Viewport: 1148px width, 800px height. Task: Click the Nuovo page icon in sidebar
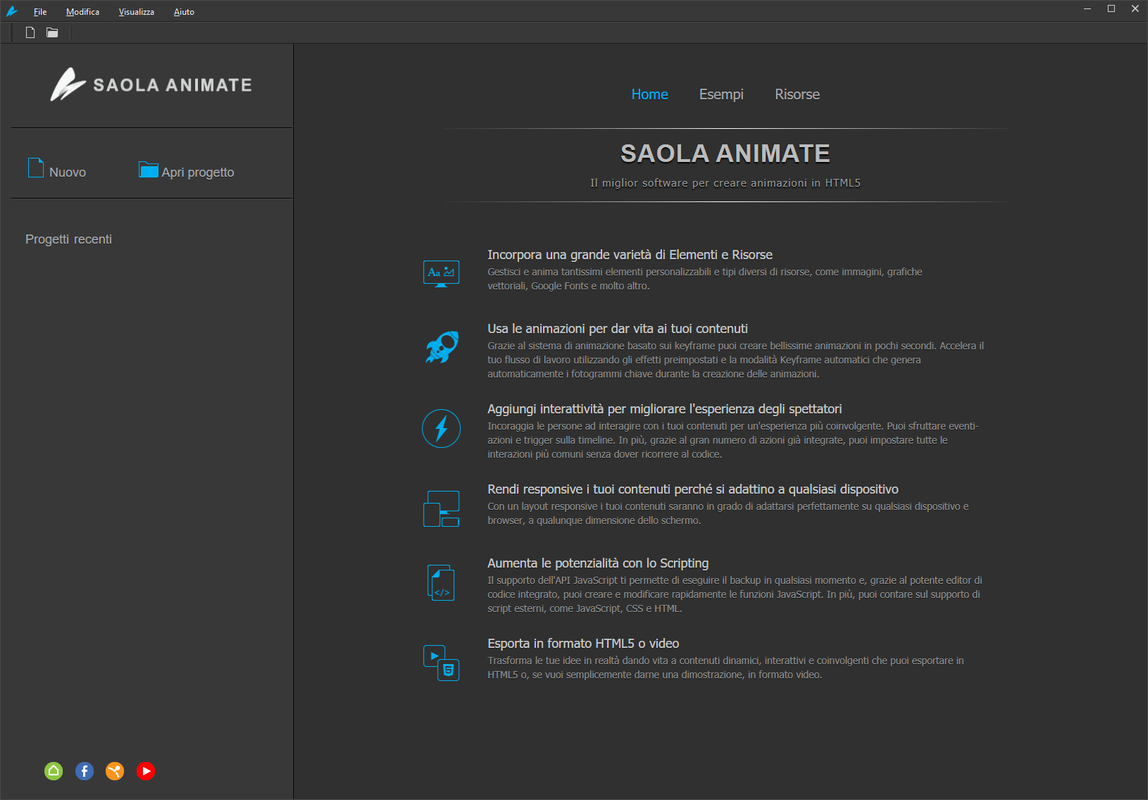36,168
